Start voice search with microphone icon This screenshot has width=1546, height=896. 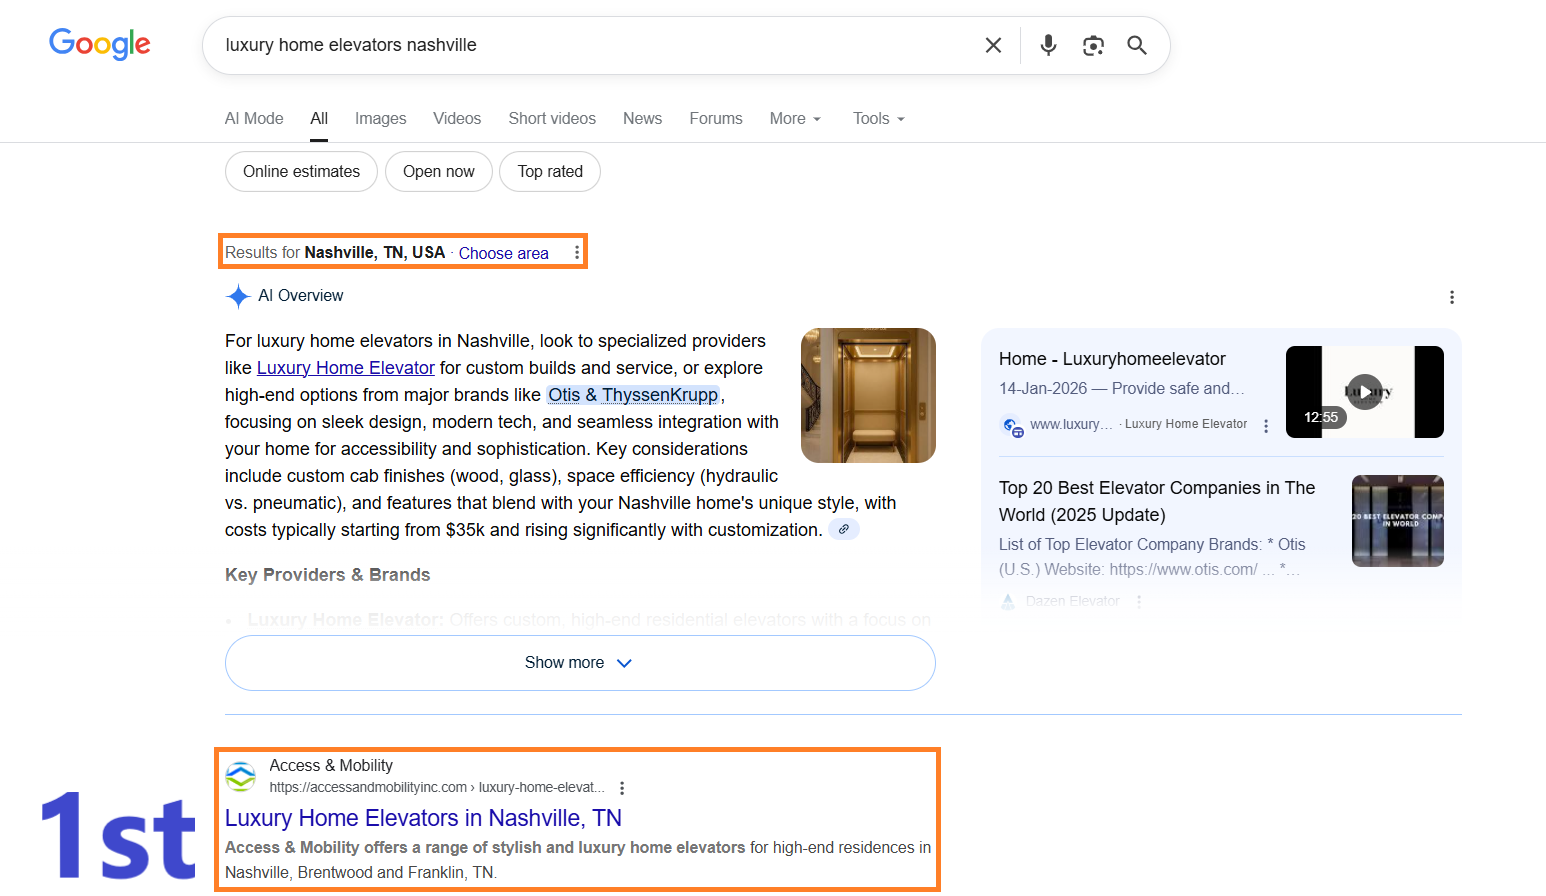coord(1048,45)
